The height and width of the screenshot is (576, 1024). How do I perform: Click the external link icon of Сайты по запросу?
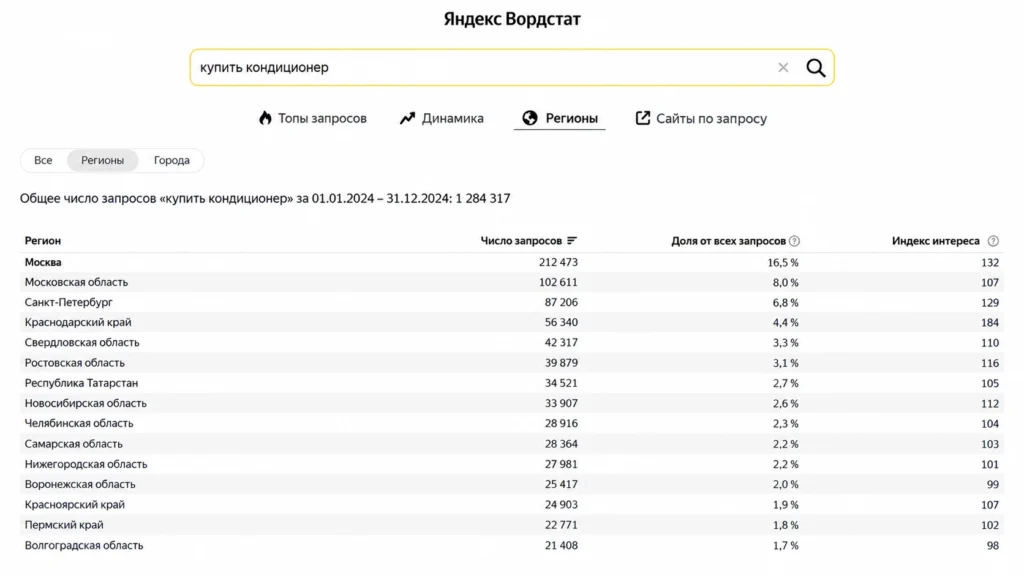643,118
